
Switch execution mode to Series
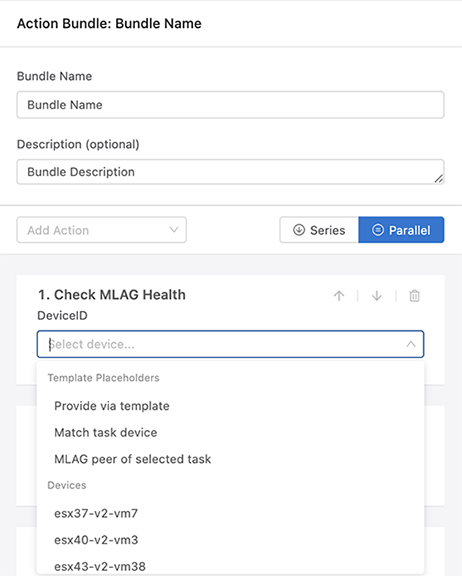click(319, 230)
